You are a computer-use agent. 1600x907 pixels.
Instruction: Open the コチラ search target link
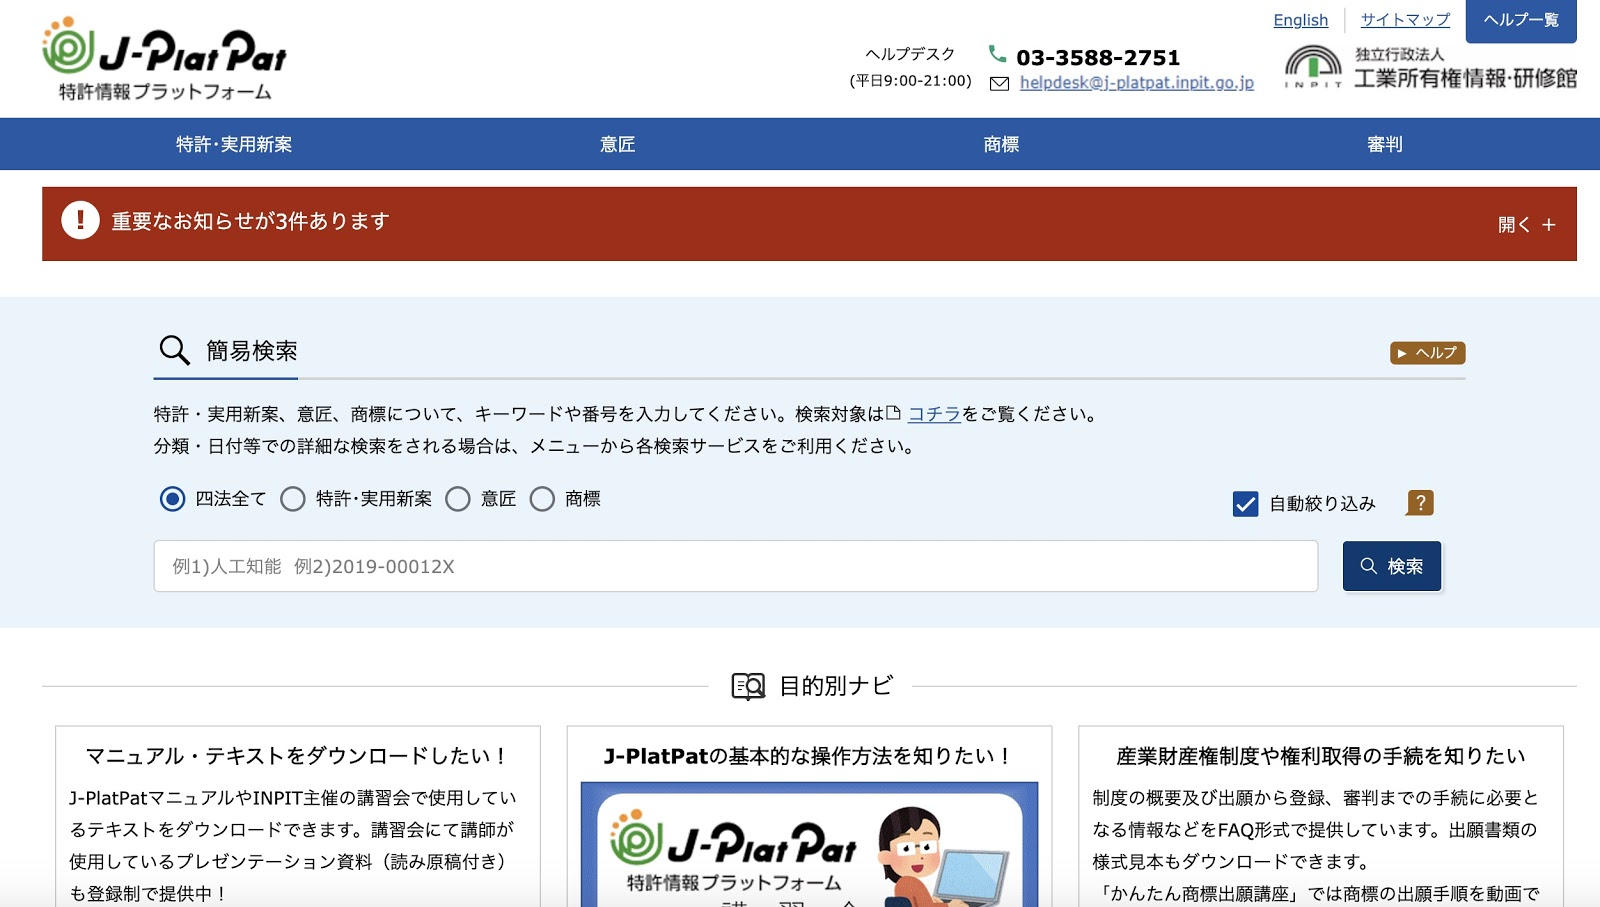point(934,414)
